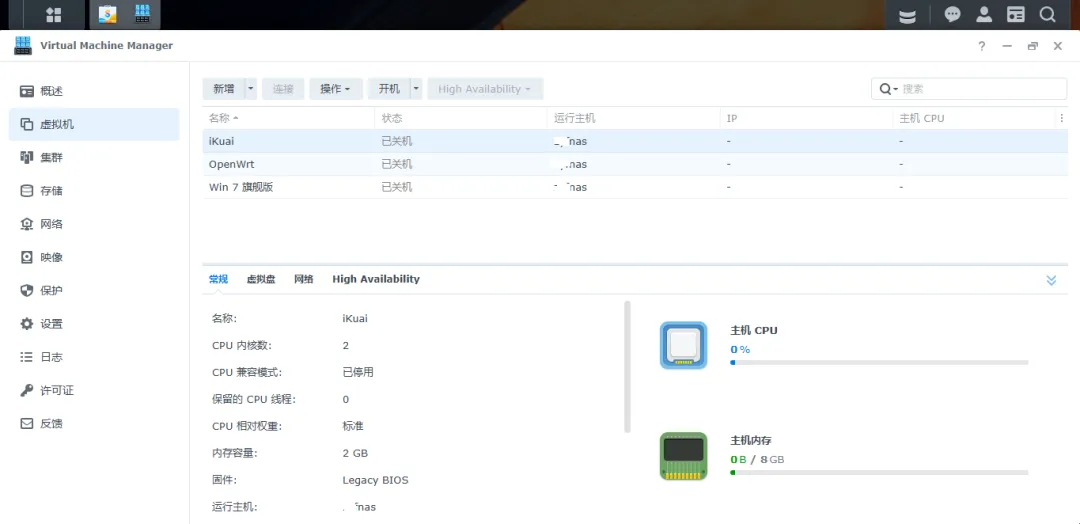
Task: Open the widgets panel icon
Action: click(1016, 14)
